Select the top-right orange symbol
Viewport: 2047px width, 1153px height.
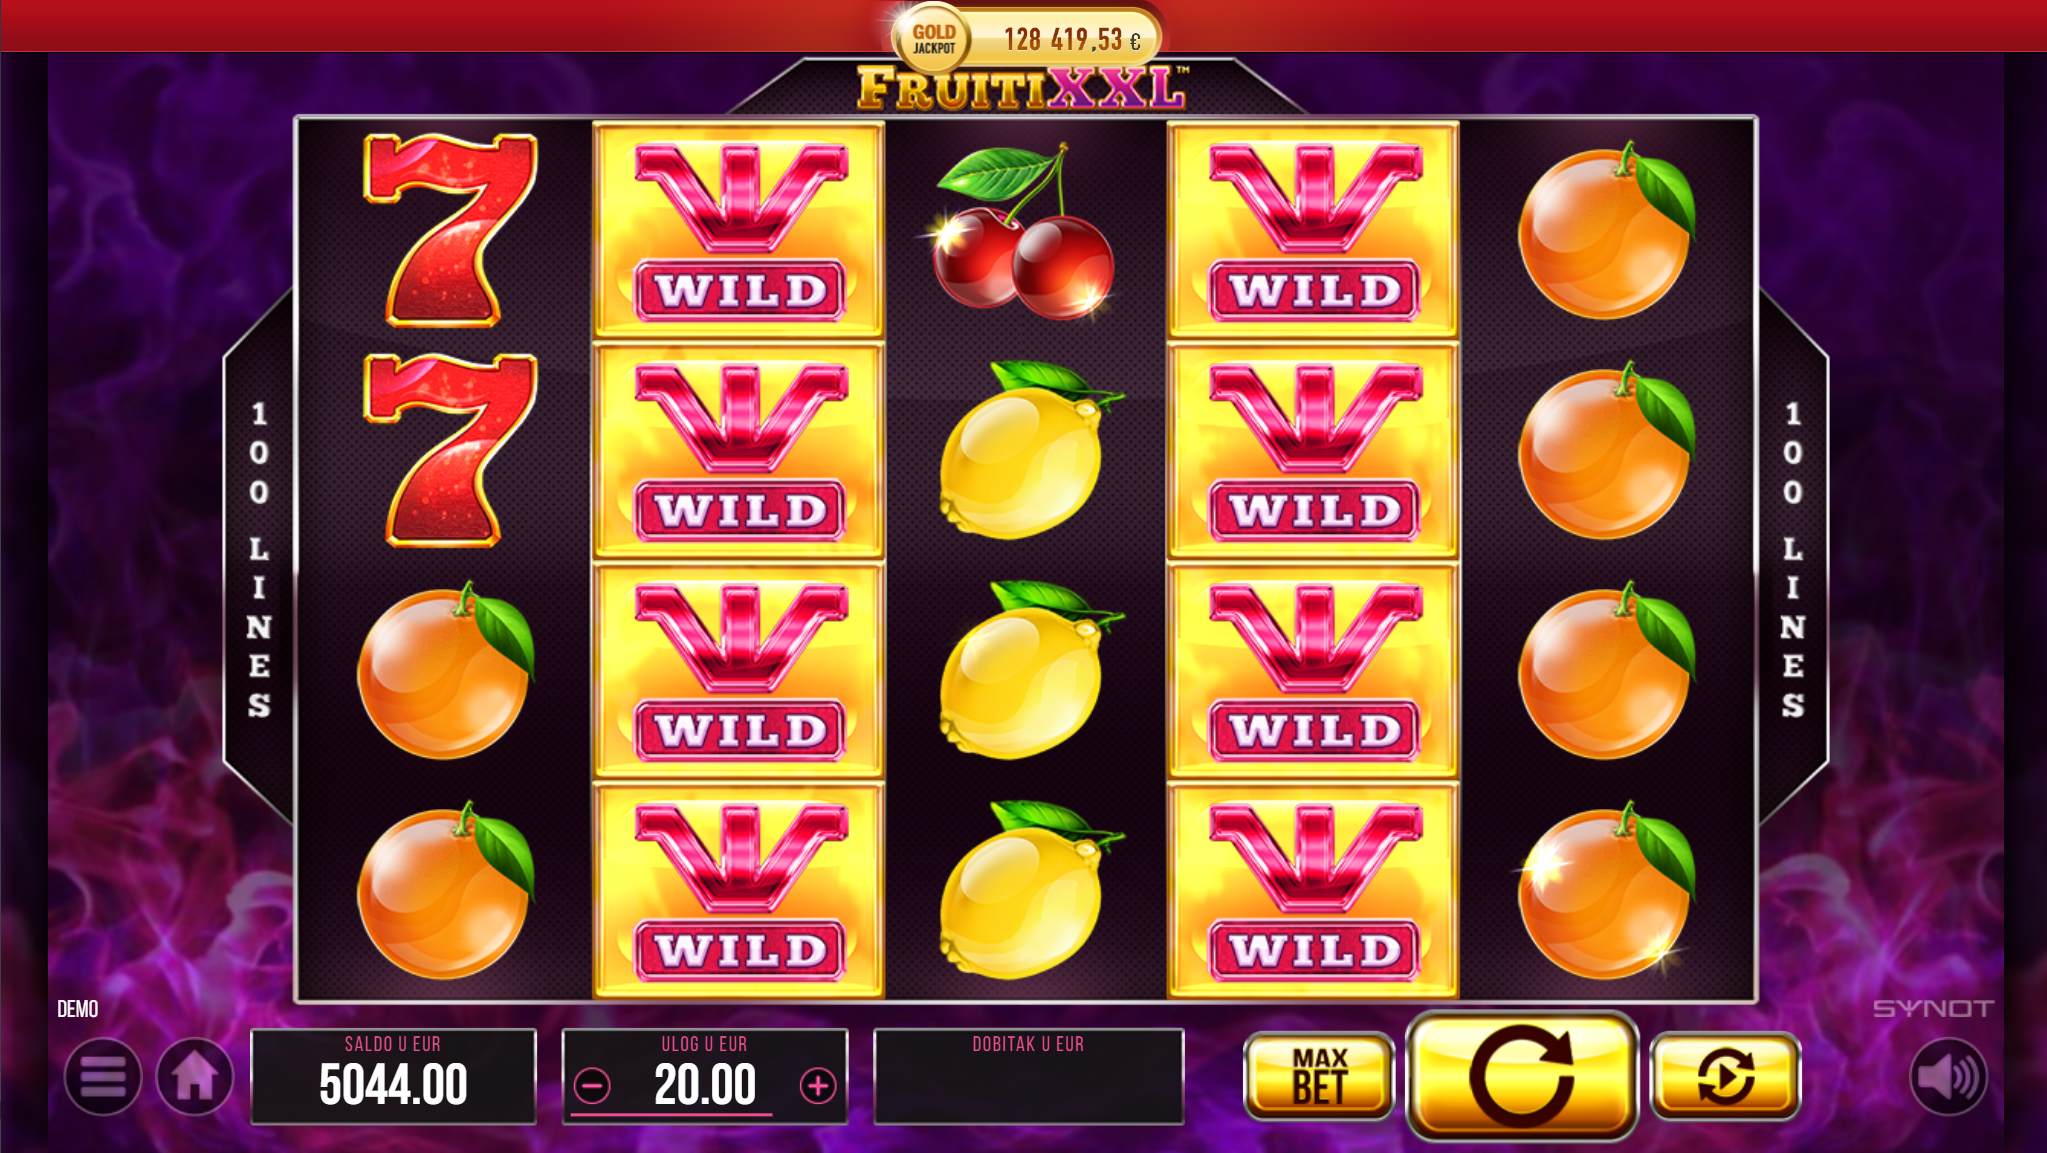(x=1607, y=230)
